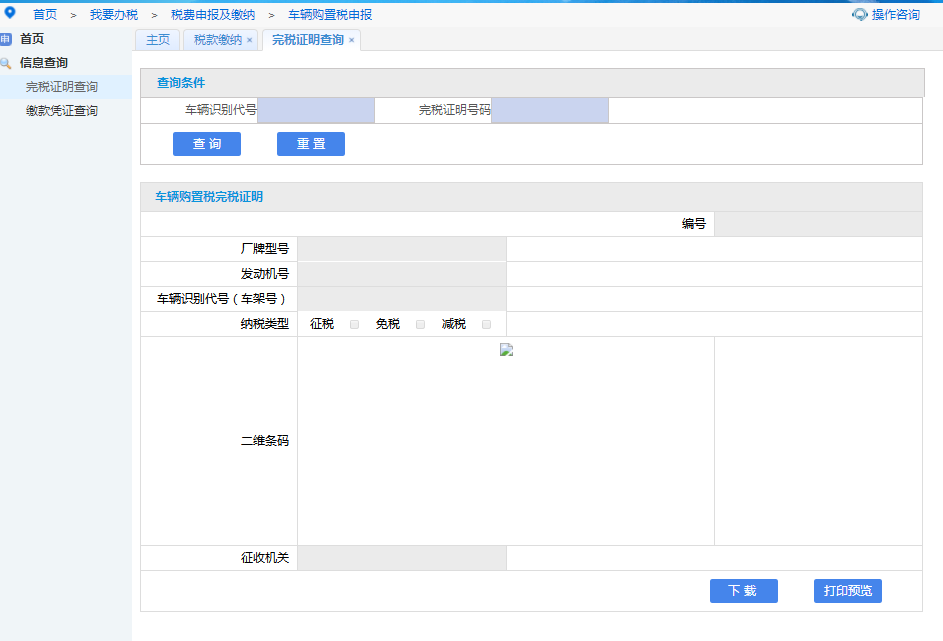This screenshot has width=943, height=641.
Task: Focus the 车辆识别代号 query input field
Action: tap(316, 111)
